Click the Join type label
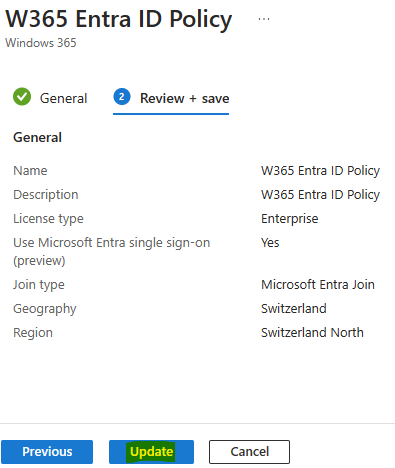 [x=39, y=285]
